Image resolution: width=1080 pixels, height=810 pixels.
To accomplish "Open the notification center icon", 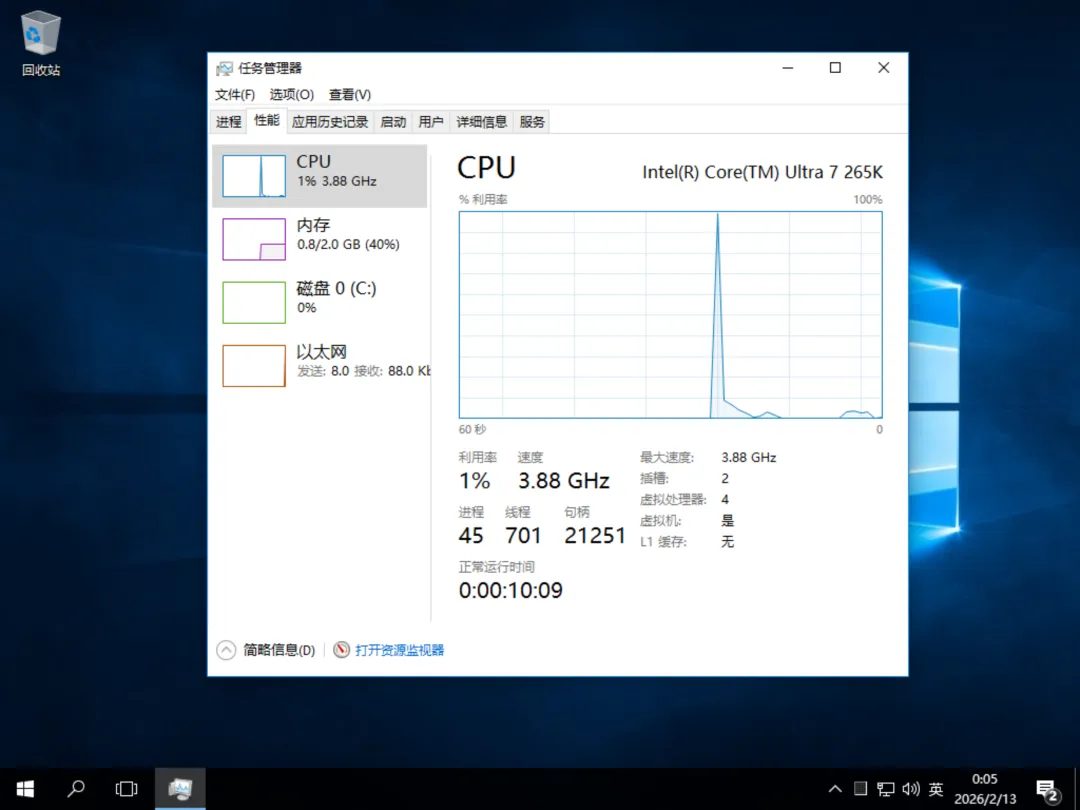I will pos(1047,790).
